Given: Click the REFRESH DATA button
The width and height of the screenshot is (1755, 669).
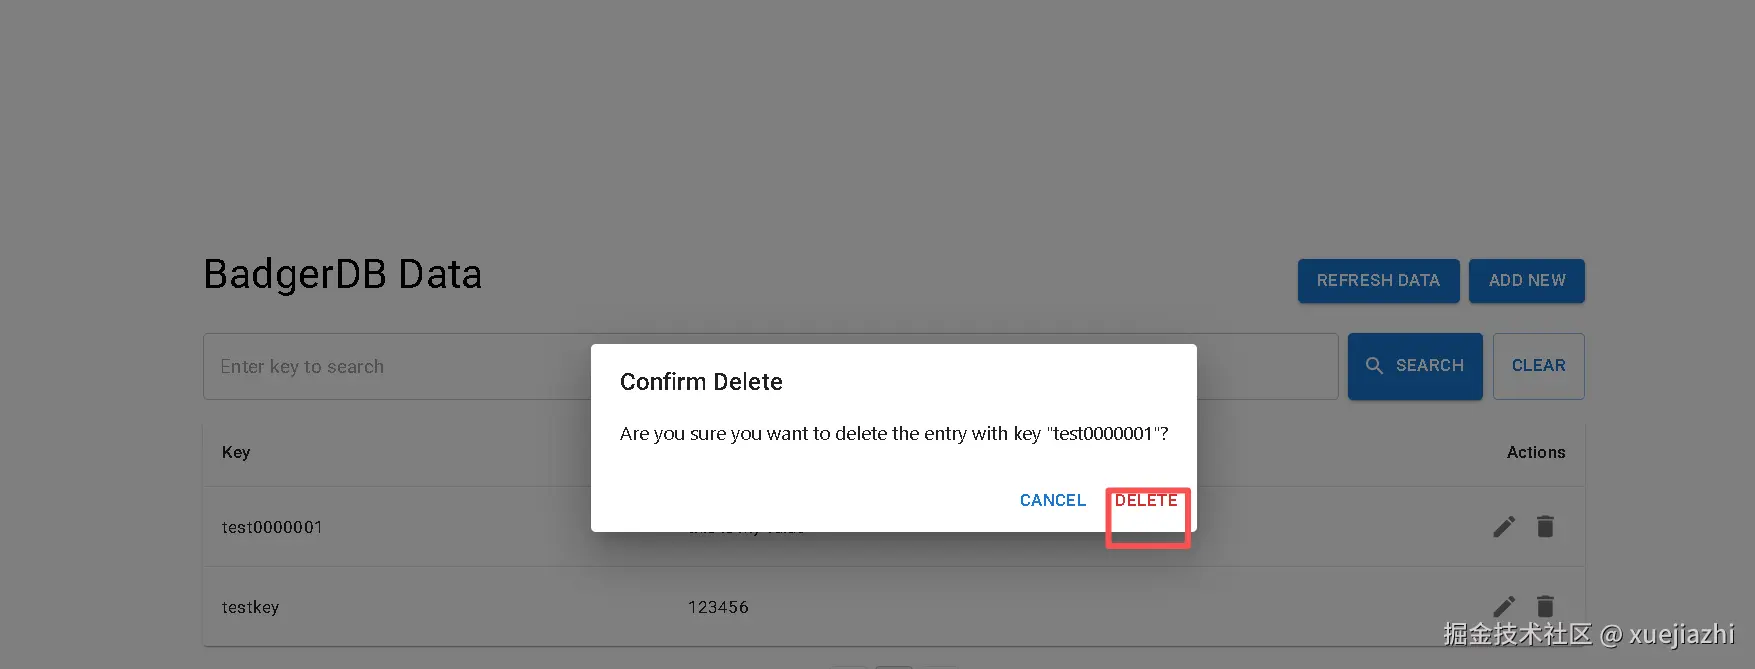Looking at the screenshot, I should pyautogui.click(x=1378, y=281).
